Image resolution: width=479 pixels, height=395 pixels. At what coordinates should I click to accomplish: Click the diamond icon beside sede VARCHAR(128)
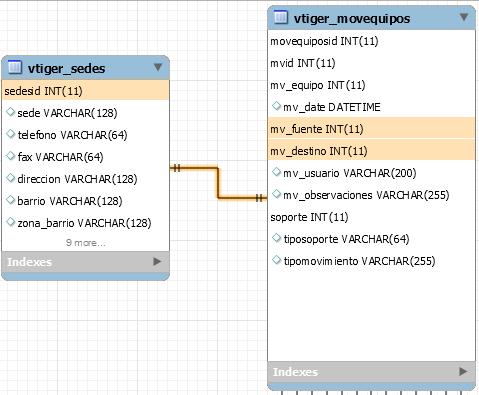pos(11,112)
